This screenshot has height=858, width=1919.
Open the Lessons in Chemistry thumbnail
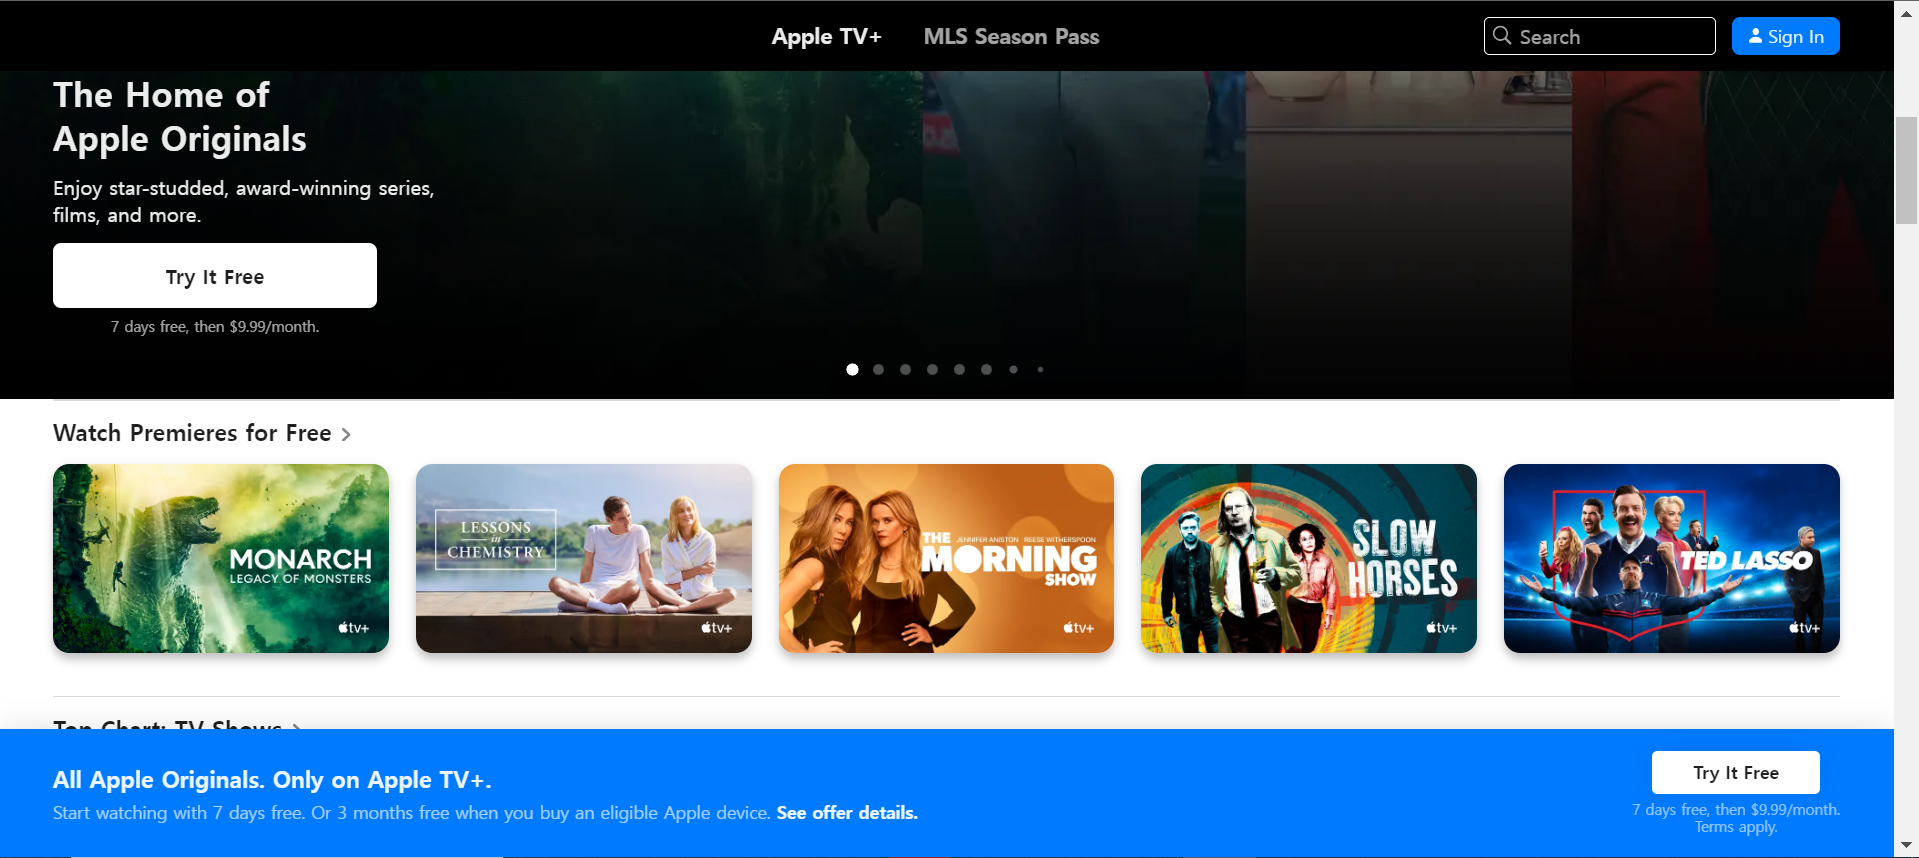point(584,558)
